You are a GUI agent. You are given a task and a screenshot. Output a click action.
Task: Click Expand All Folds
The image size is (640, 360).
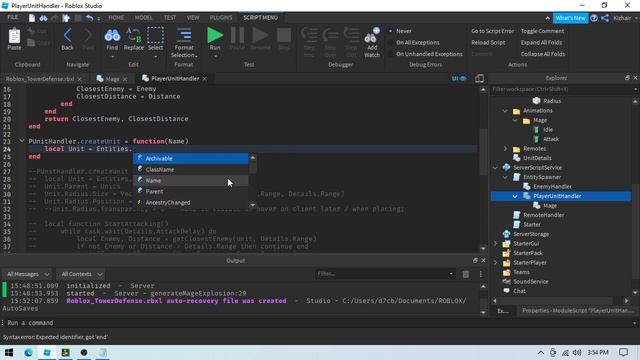coord(541,42)
